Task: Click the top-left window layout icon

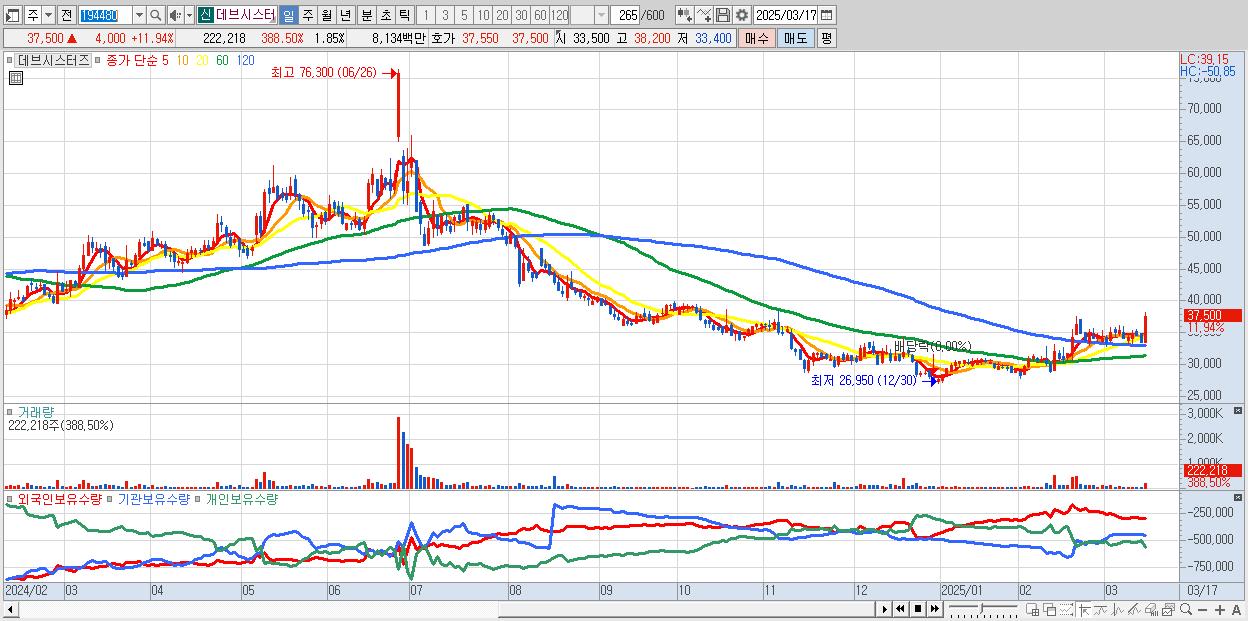Action: [x=13, y=15]
